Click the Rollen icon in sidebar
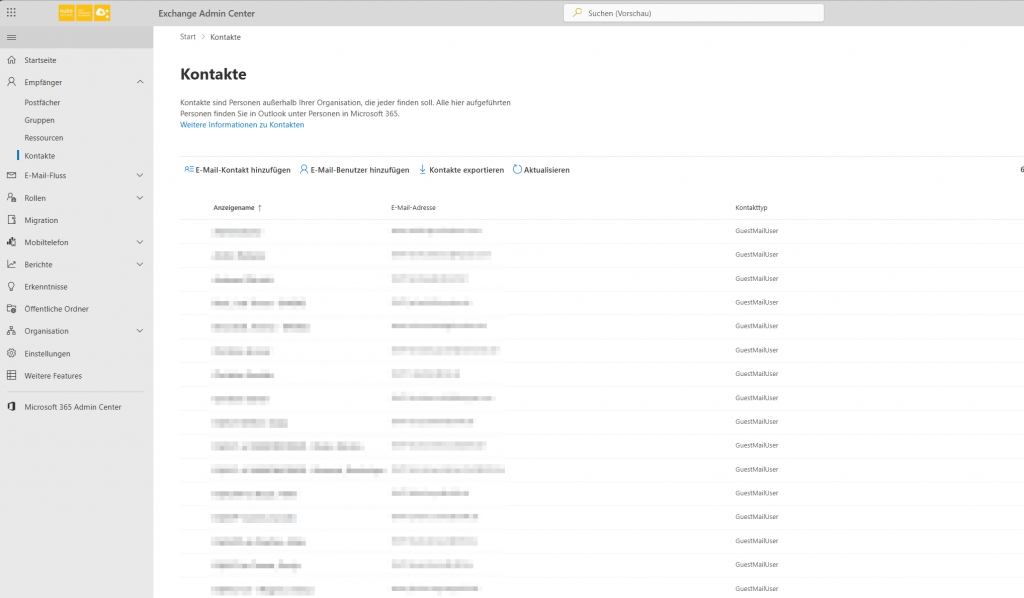 (x=11, y=198)
